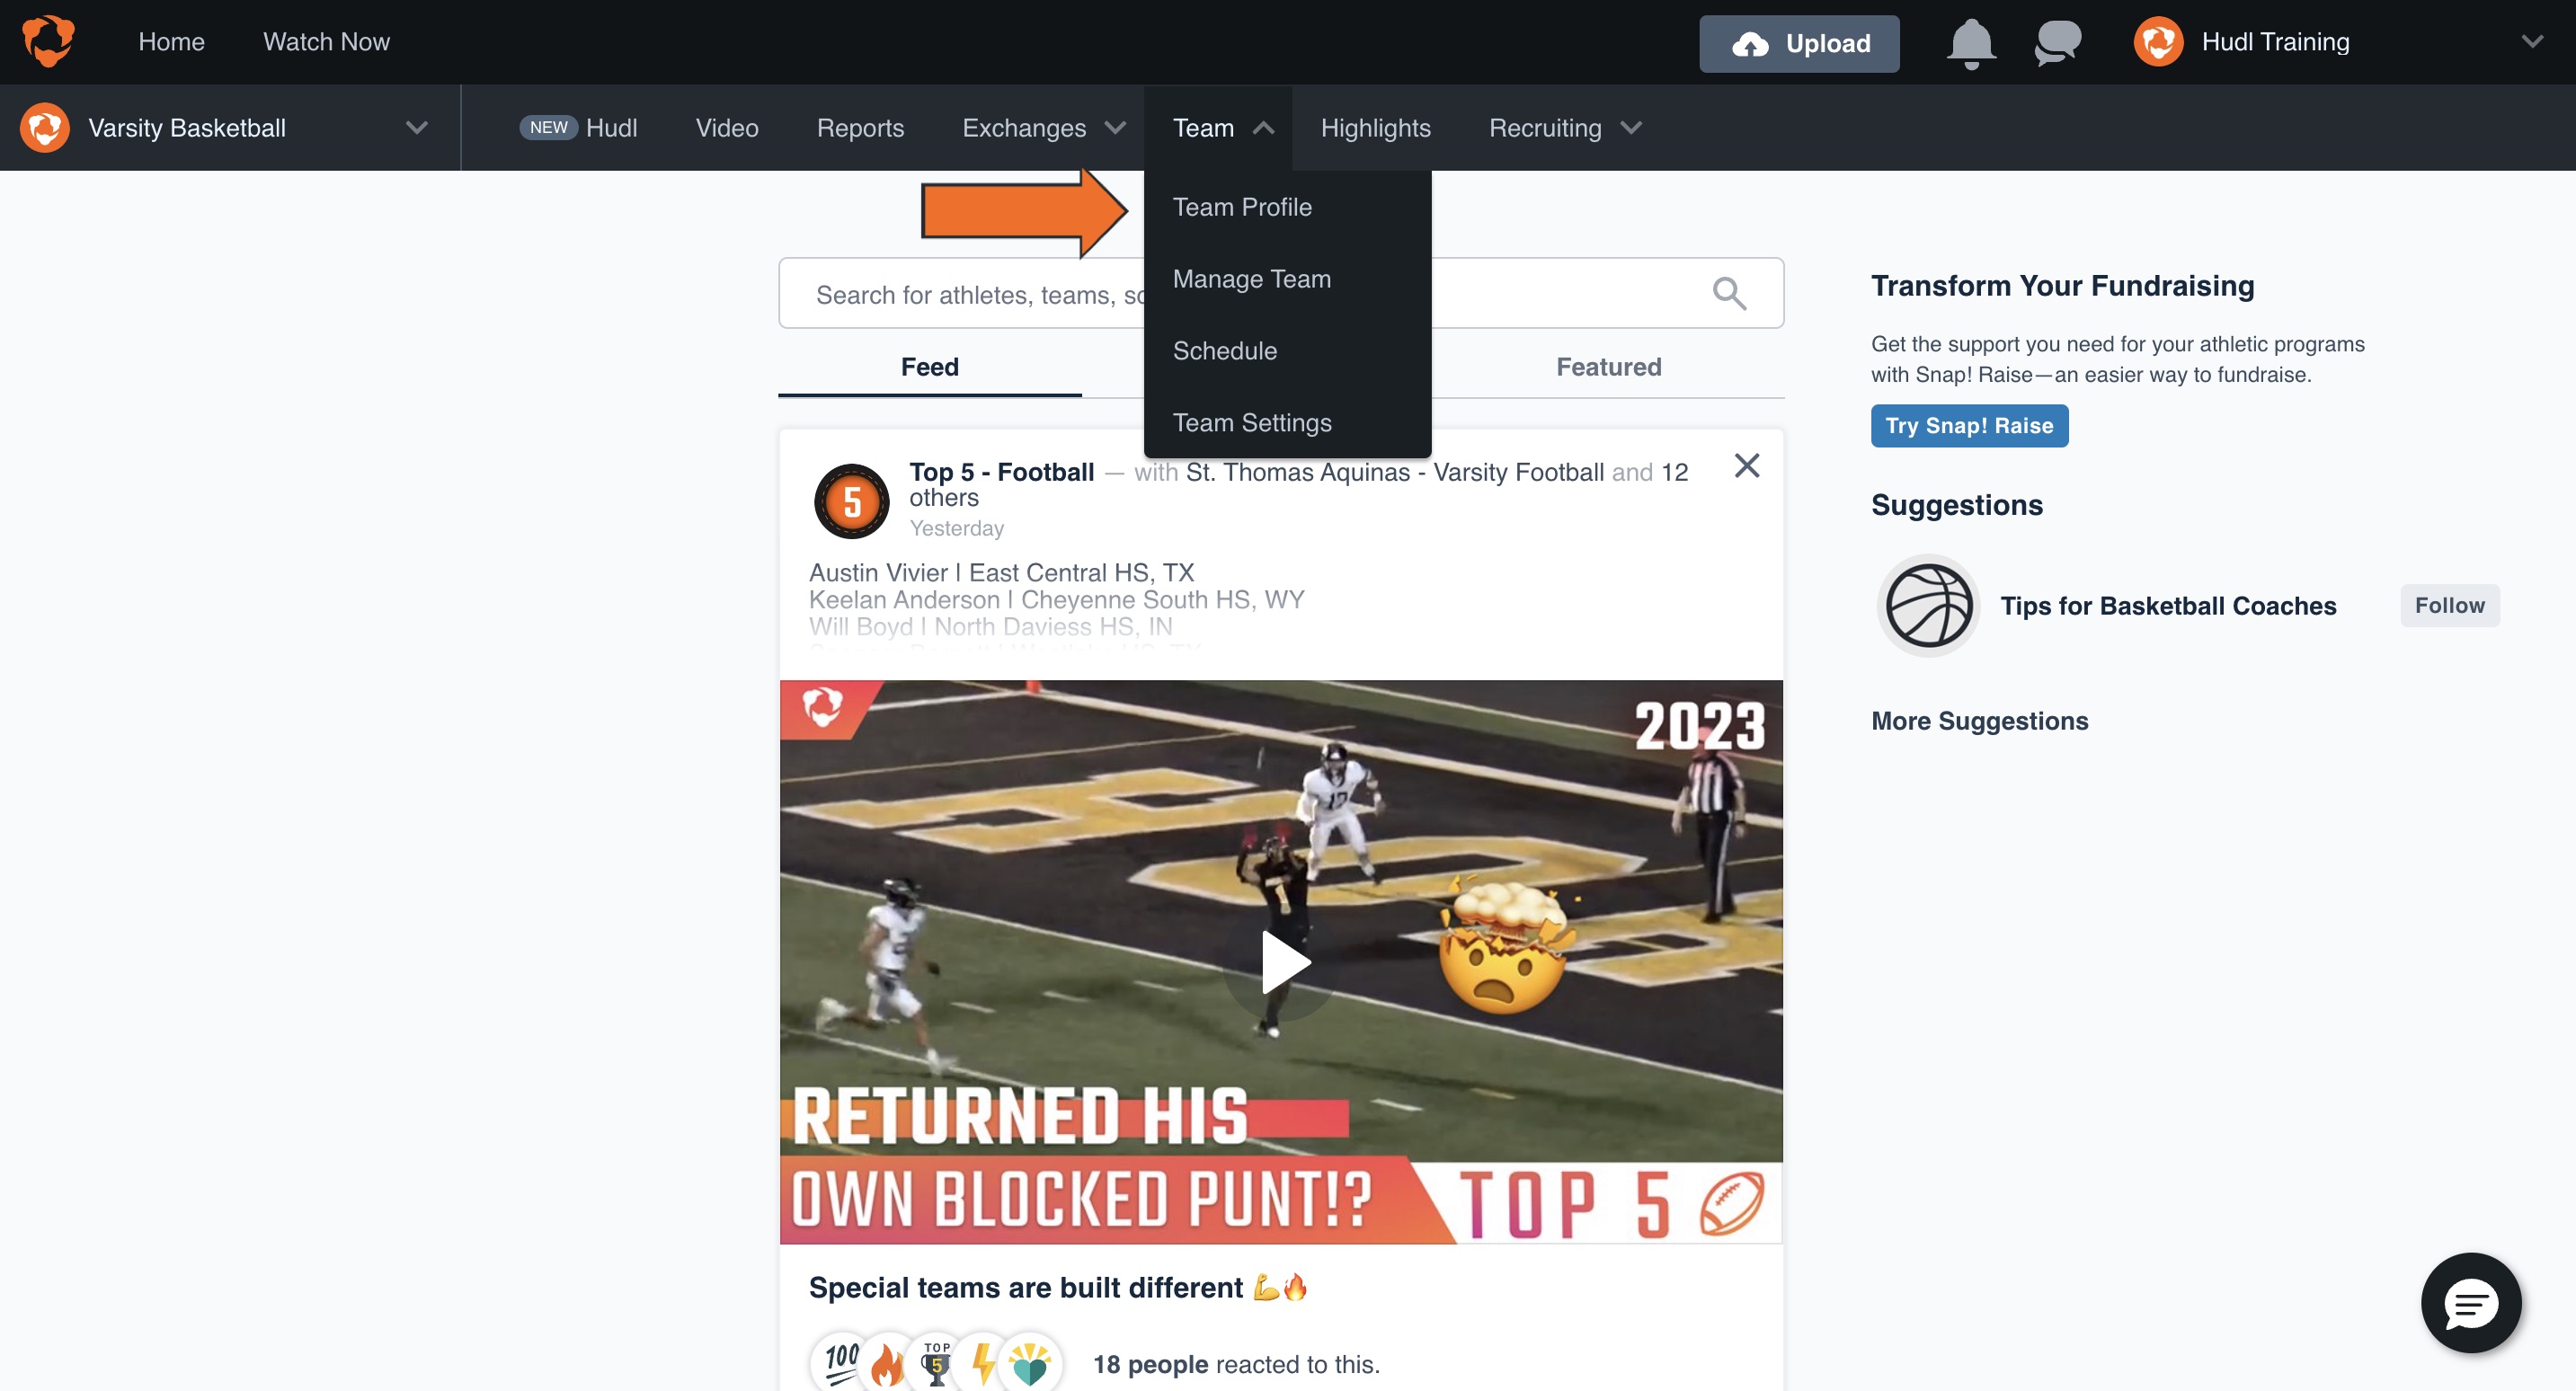Open the Hudl Training account menu chevron

coord(2531,42)
